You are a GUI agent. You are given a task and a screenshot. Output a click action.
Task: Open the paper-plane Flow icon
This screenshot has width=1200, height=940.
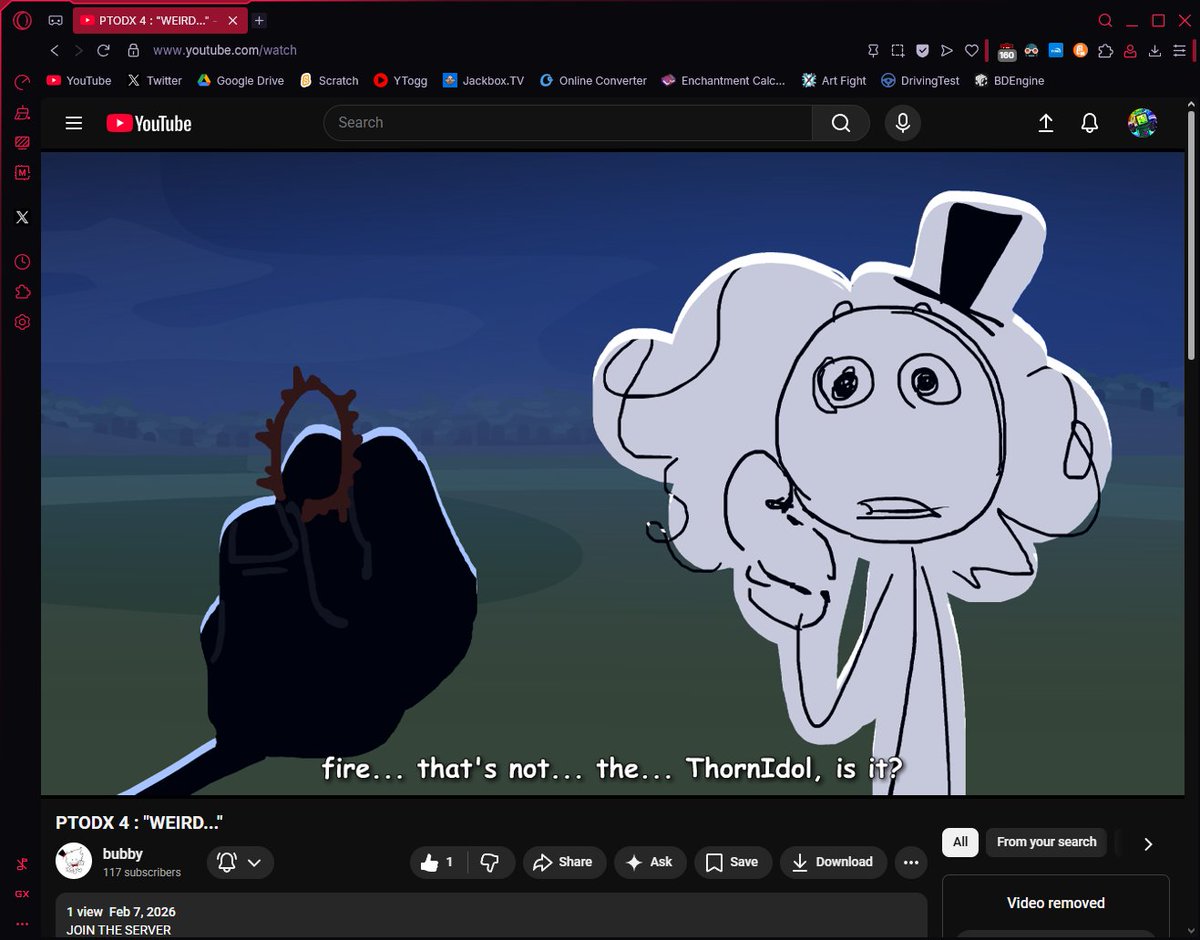tap(947, 50)
